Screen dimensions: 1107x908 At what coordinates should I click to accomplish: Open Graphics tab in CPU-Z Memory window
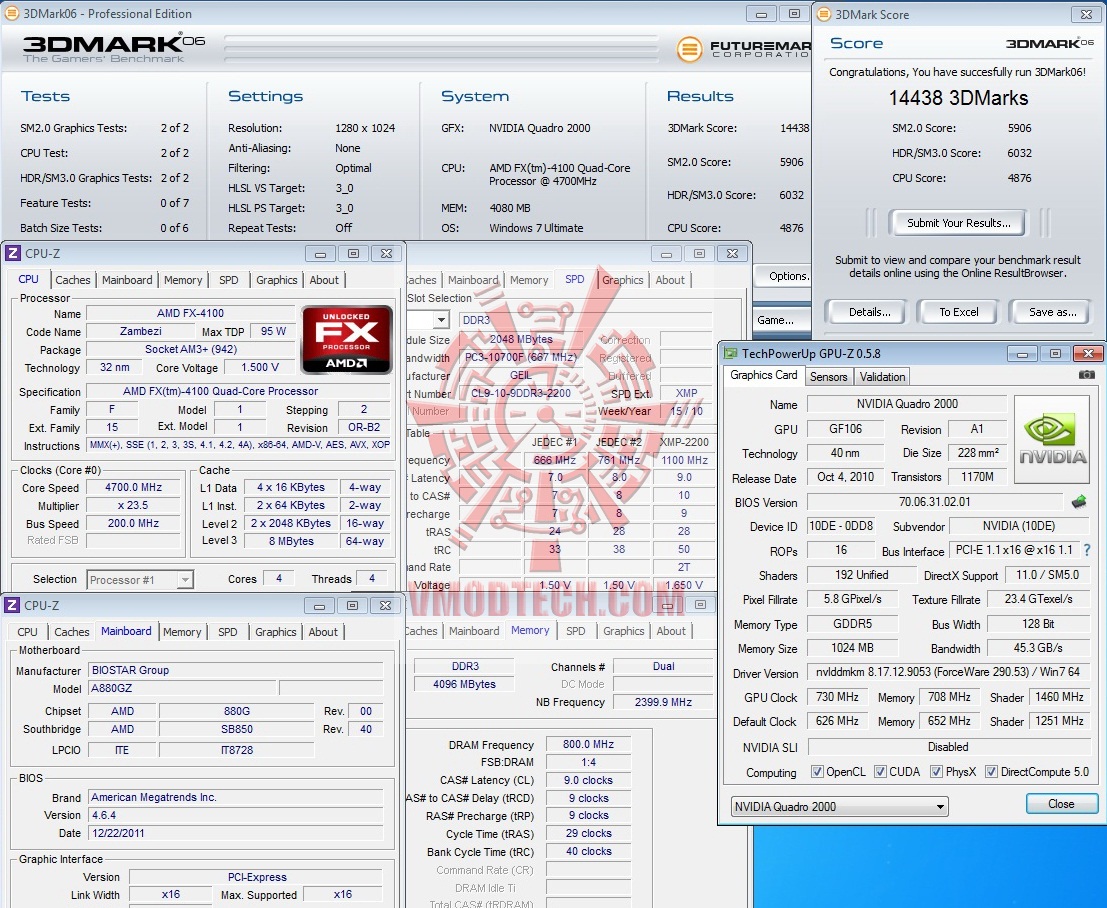[623, 631]
